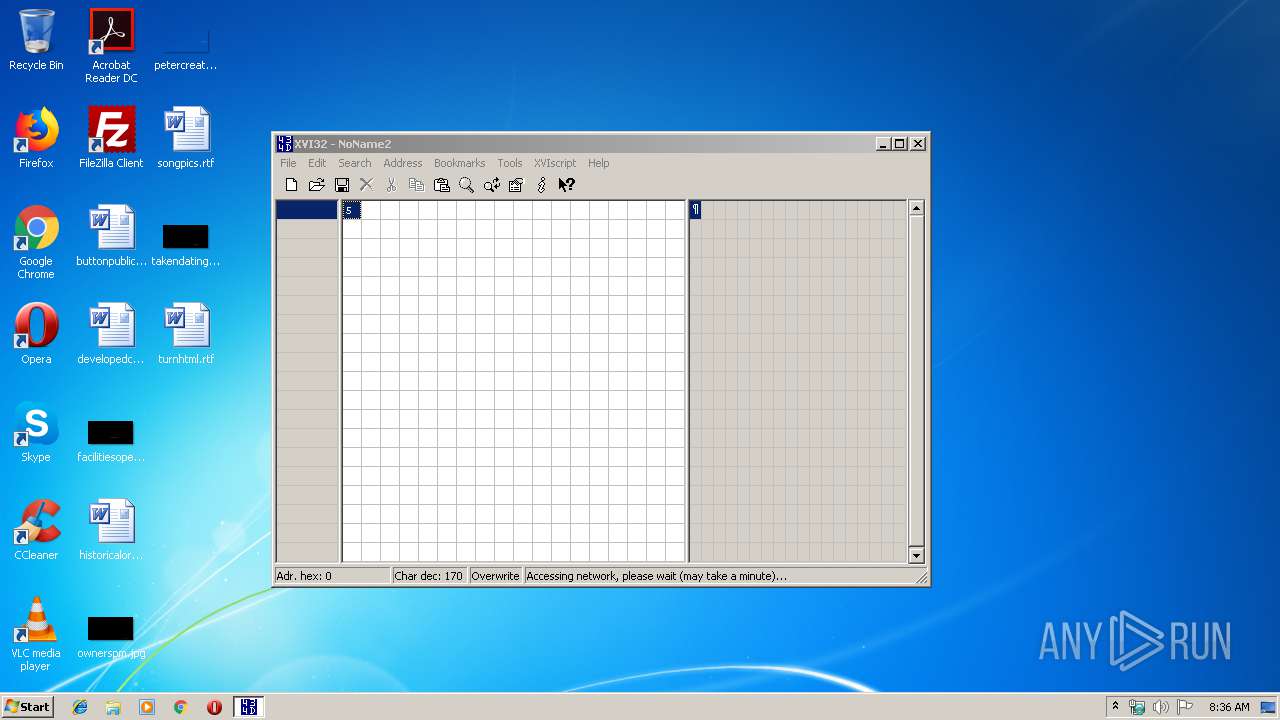Select the facilitiesope desktop file

coord(111,440)
